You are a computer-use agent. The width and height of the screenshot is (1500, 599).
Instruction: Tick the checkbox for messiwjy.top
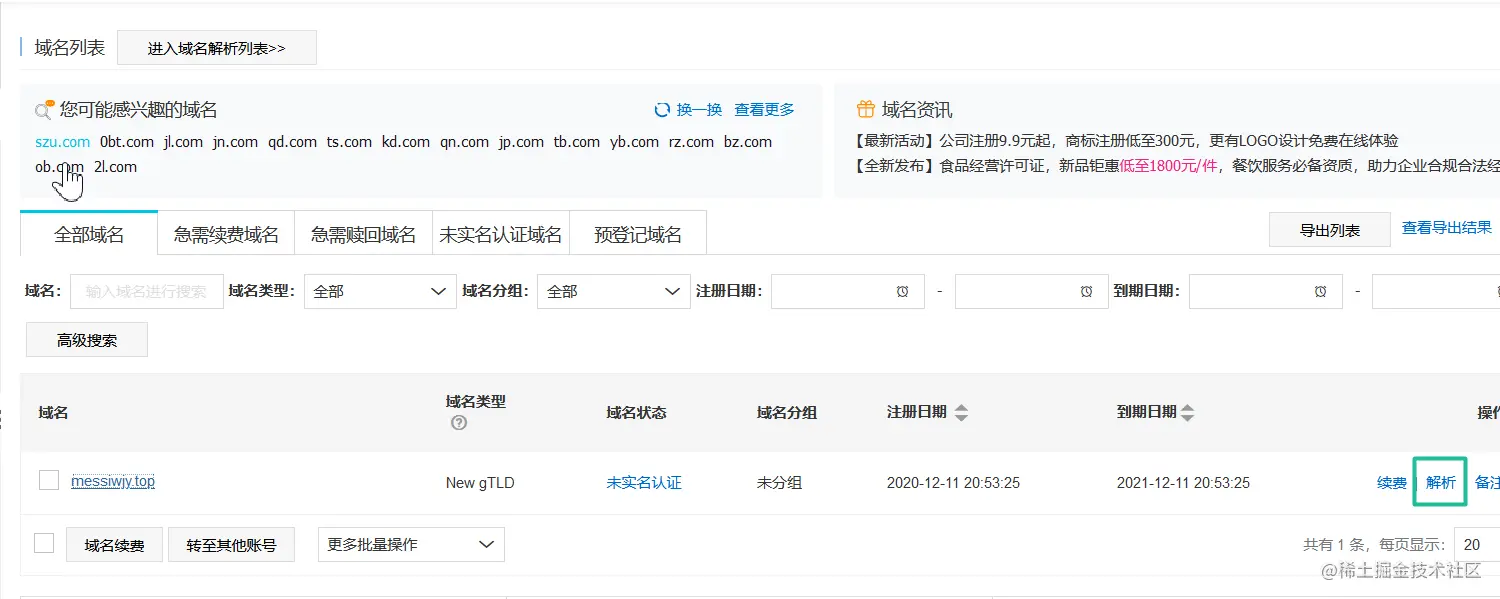click(49, 481)
